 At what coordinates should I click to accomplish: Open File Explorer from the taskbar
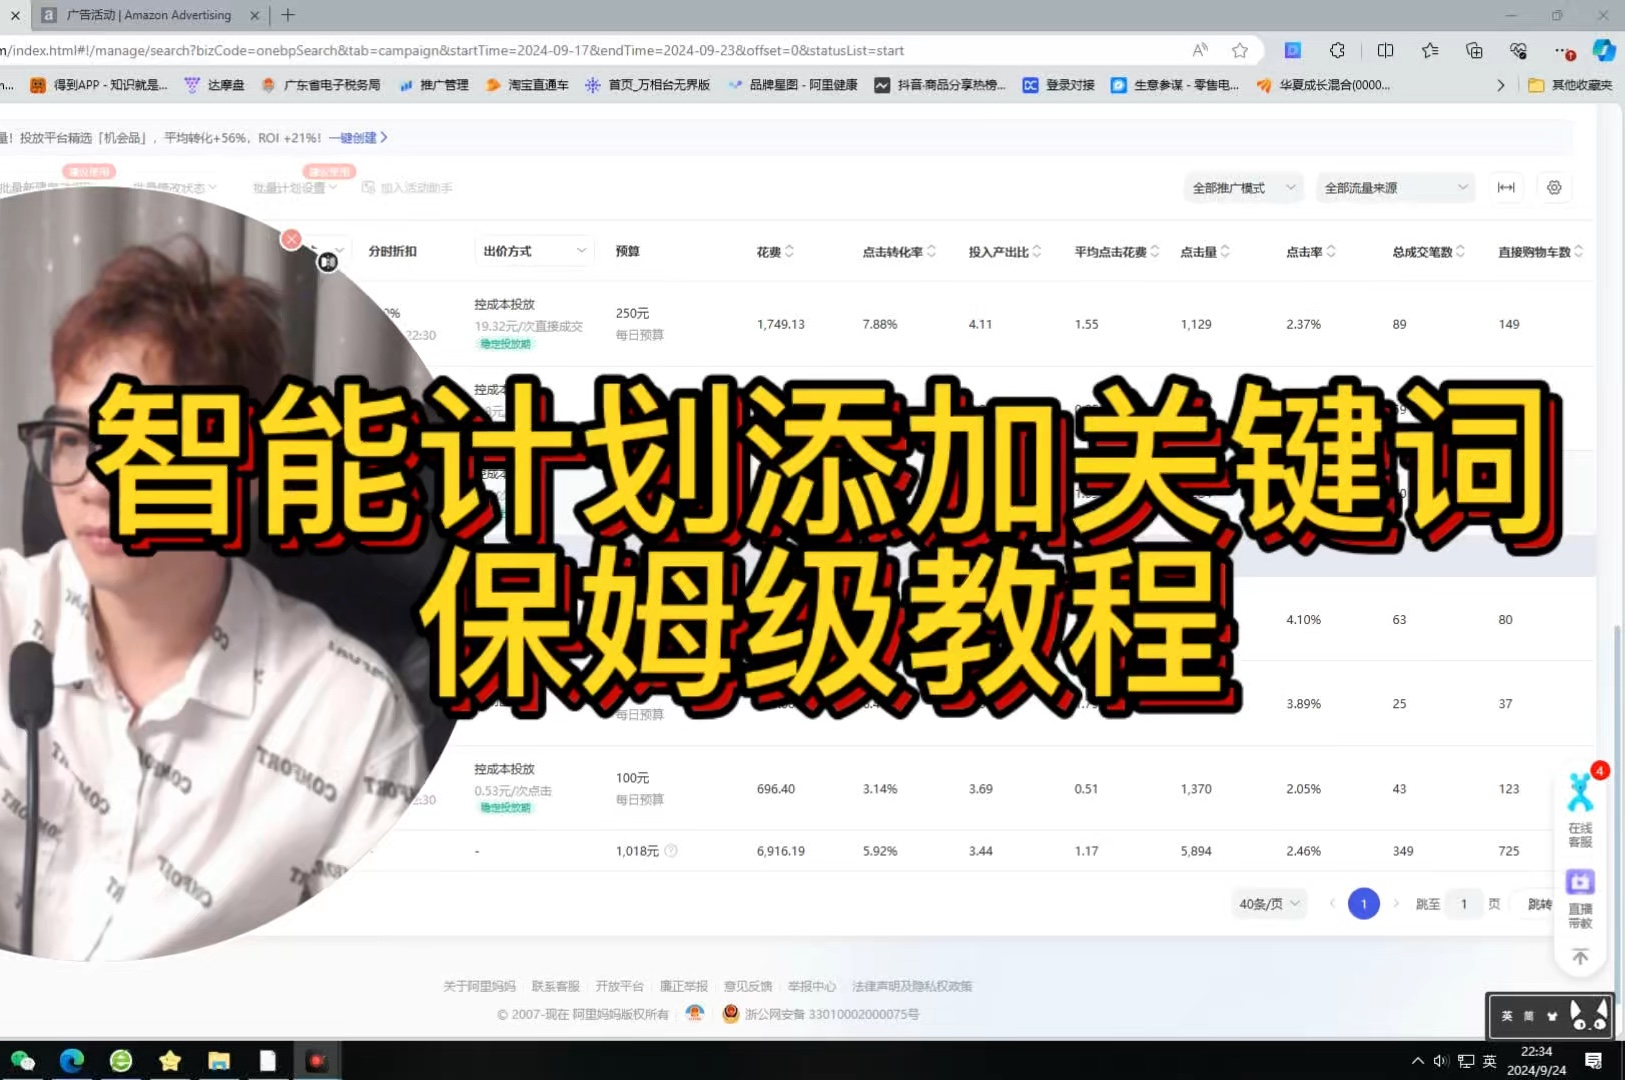pyautogui.click(x=219, y=1061)
